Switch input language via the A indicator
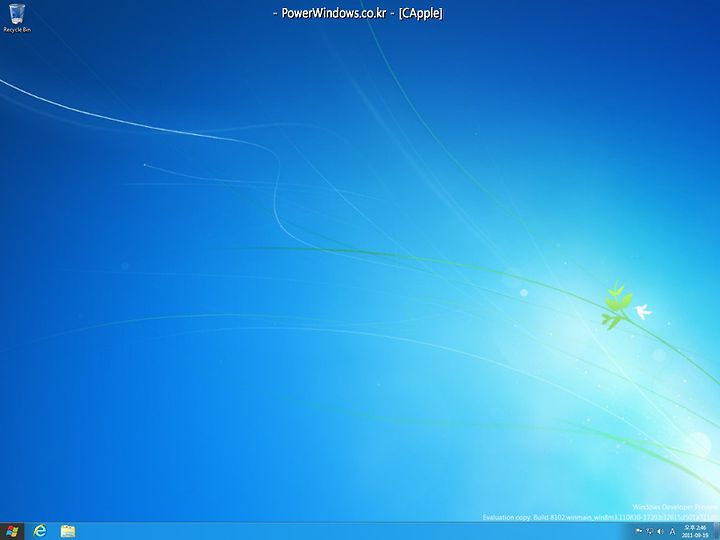 [673, 531]
